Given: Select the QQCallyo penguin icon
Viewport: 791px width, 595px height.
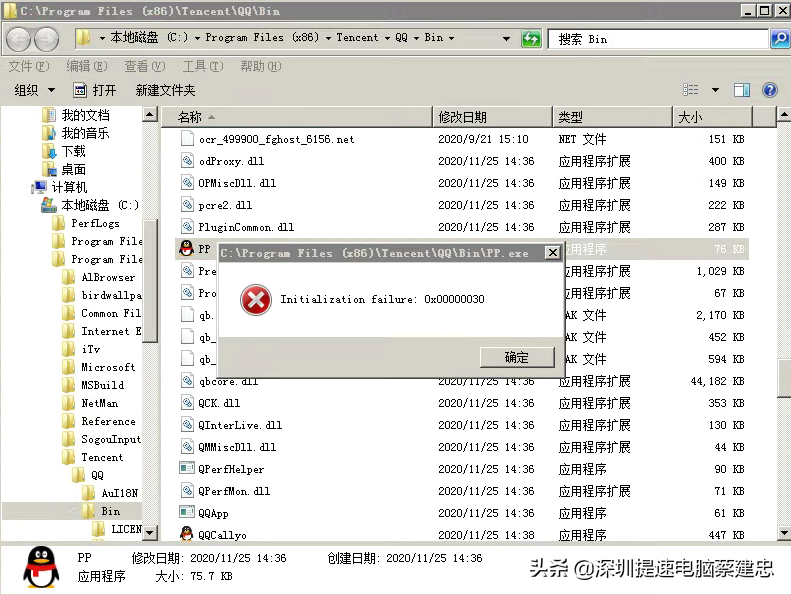Looking at the screenshot, I should [x=187, y=534].
